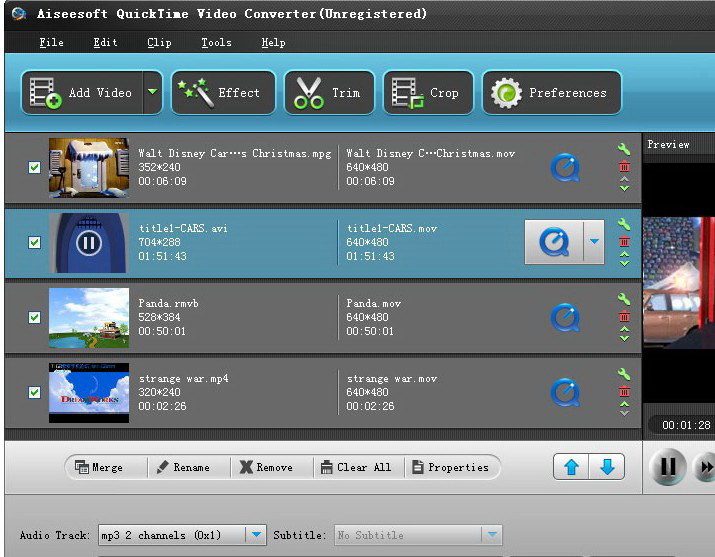The height and width of the screenshot is (557, 715).
Task: Move Panda row down with green arrow
Action: tap(624, 339)
